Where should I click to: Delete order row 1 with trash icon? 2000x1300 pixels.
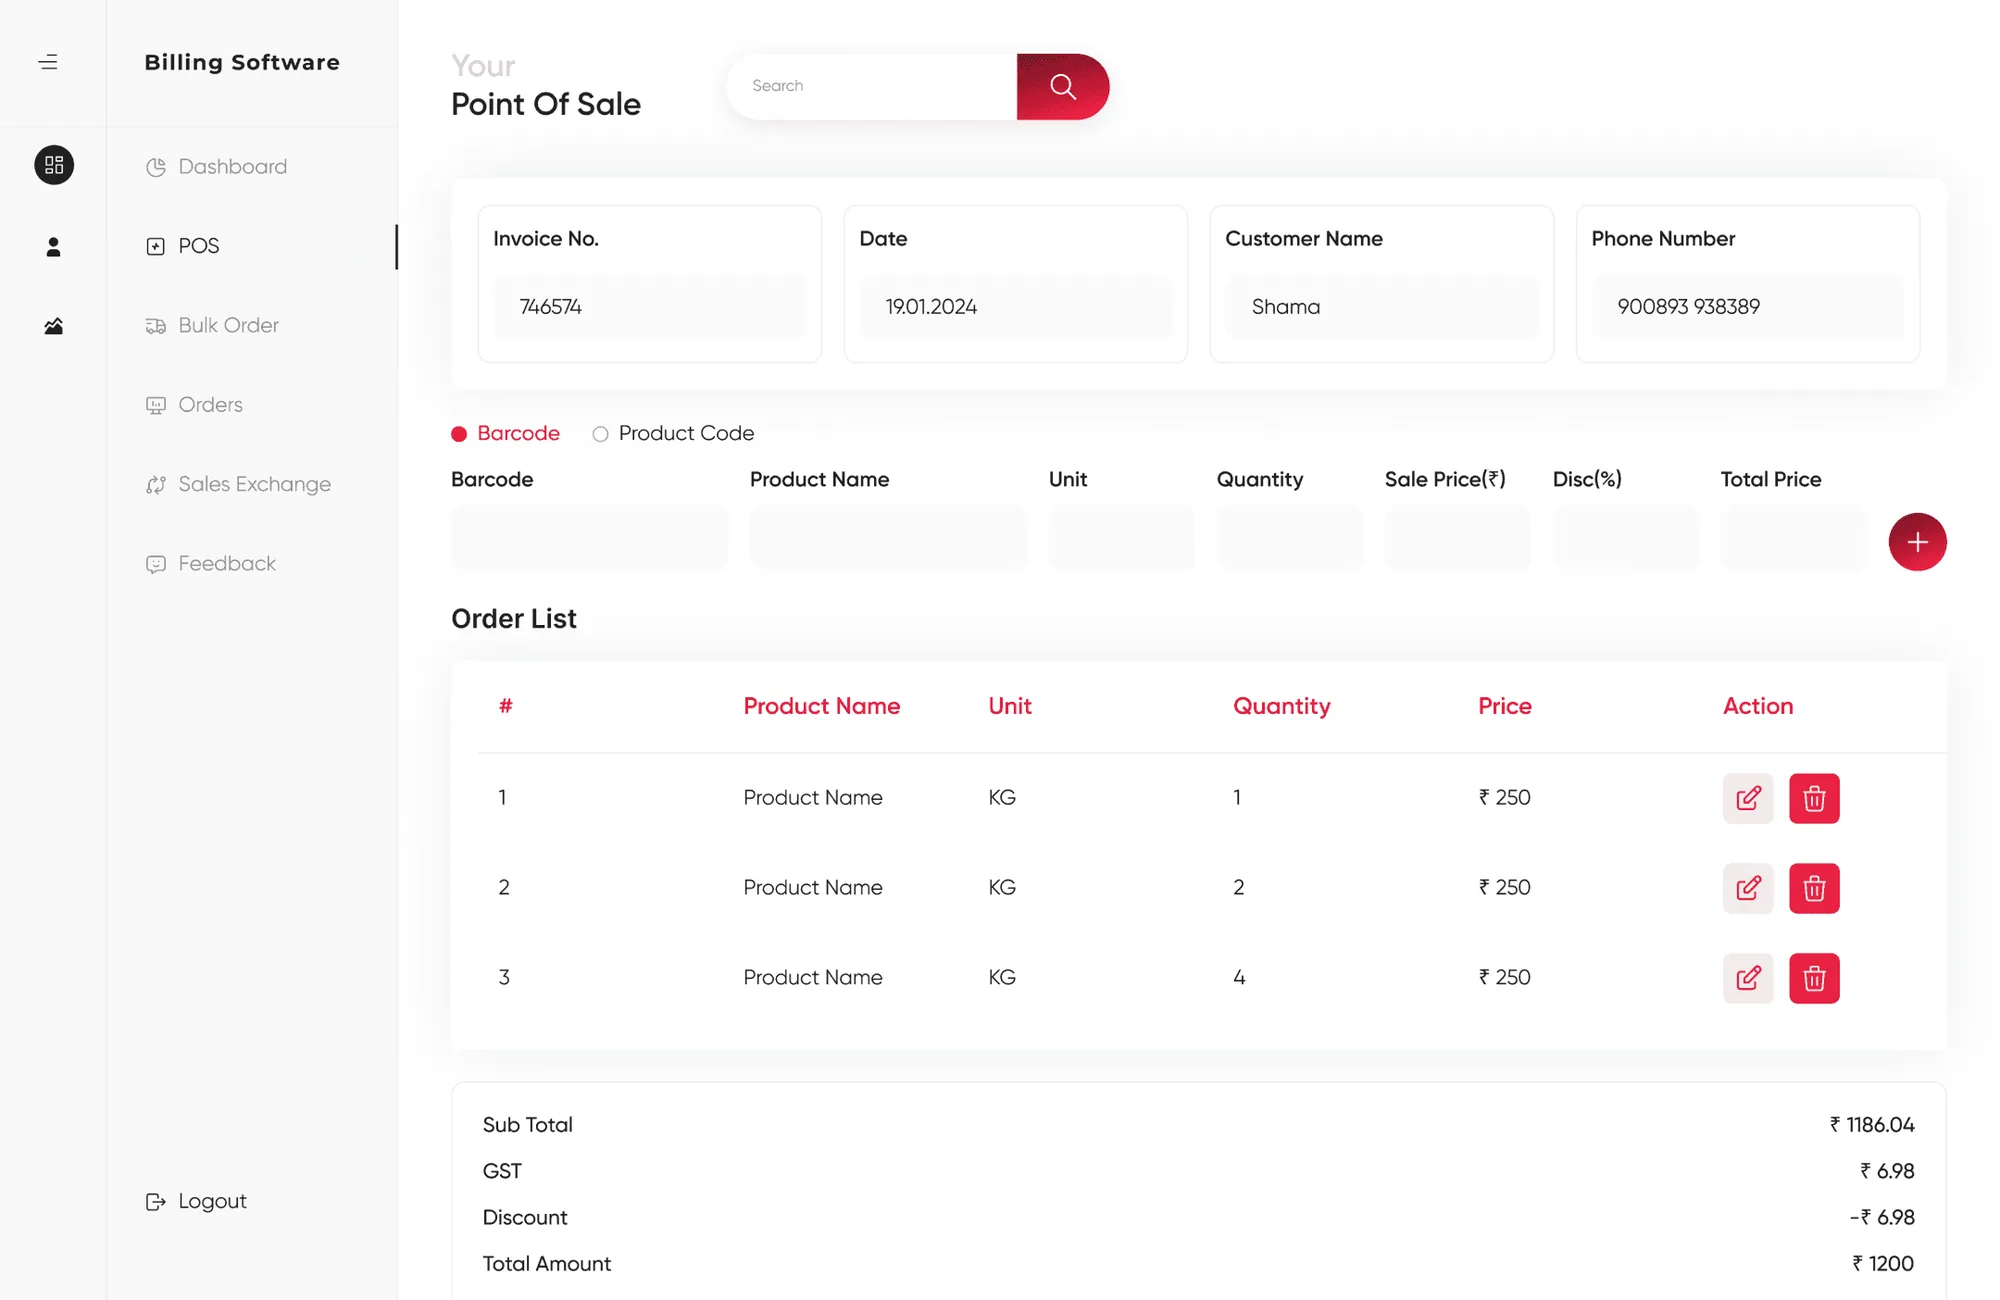point(1814,798)
